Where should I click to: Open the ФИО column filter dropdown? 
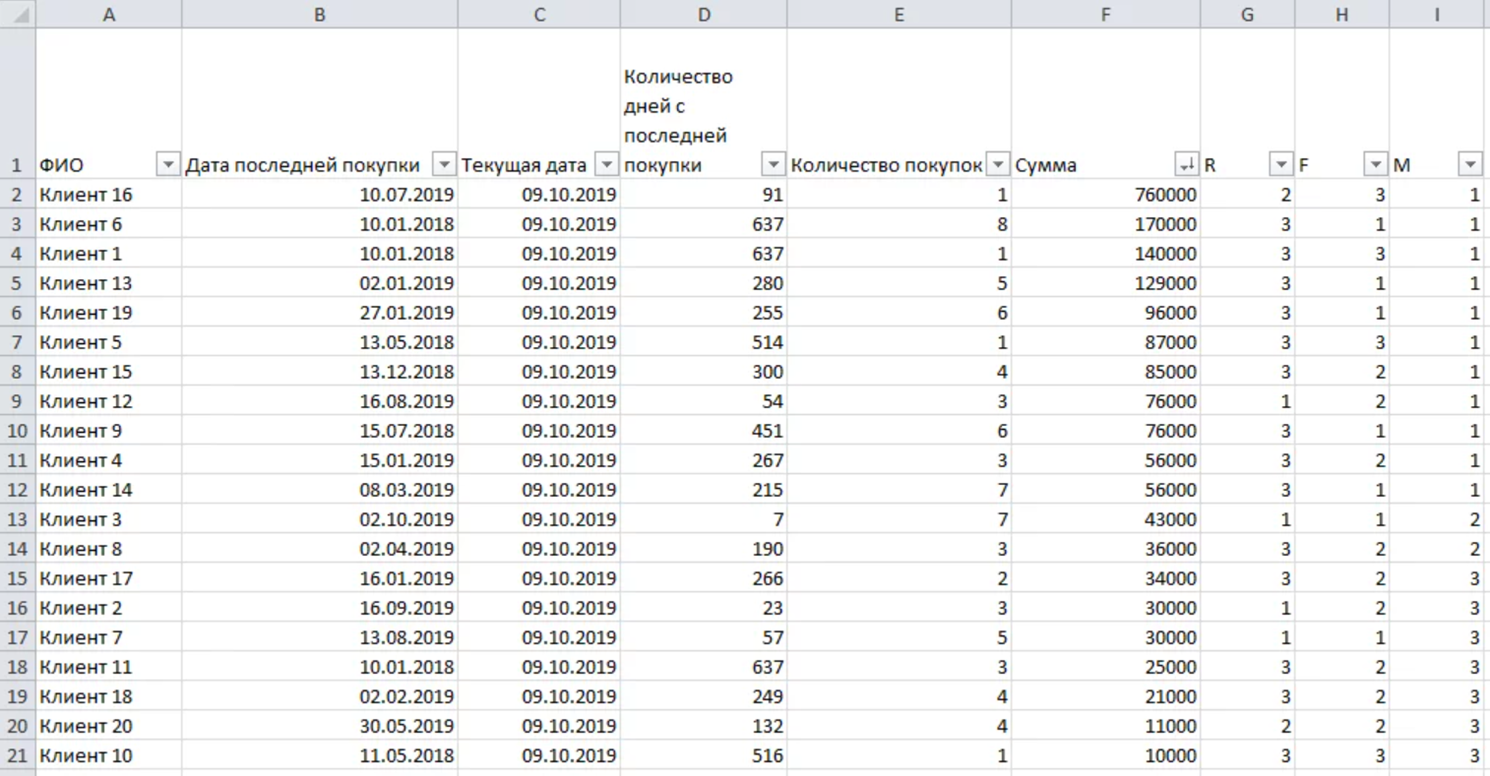[168, 165]
